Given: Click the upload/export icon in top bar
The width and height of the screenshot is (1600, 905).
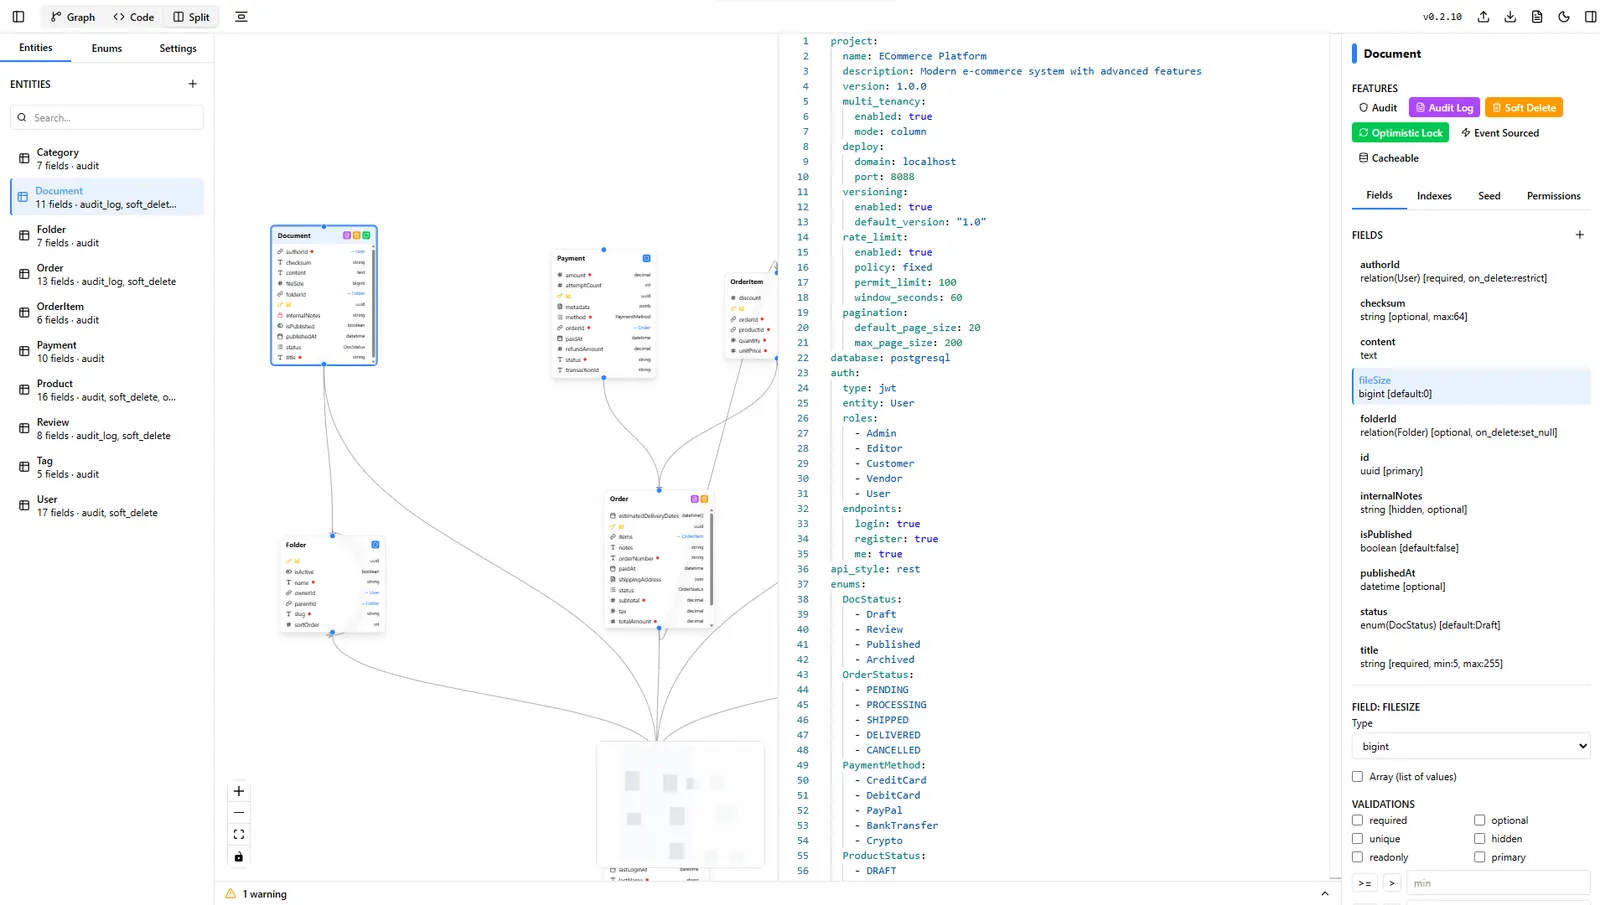Looking at the screenshot, I should point(1483,17).
